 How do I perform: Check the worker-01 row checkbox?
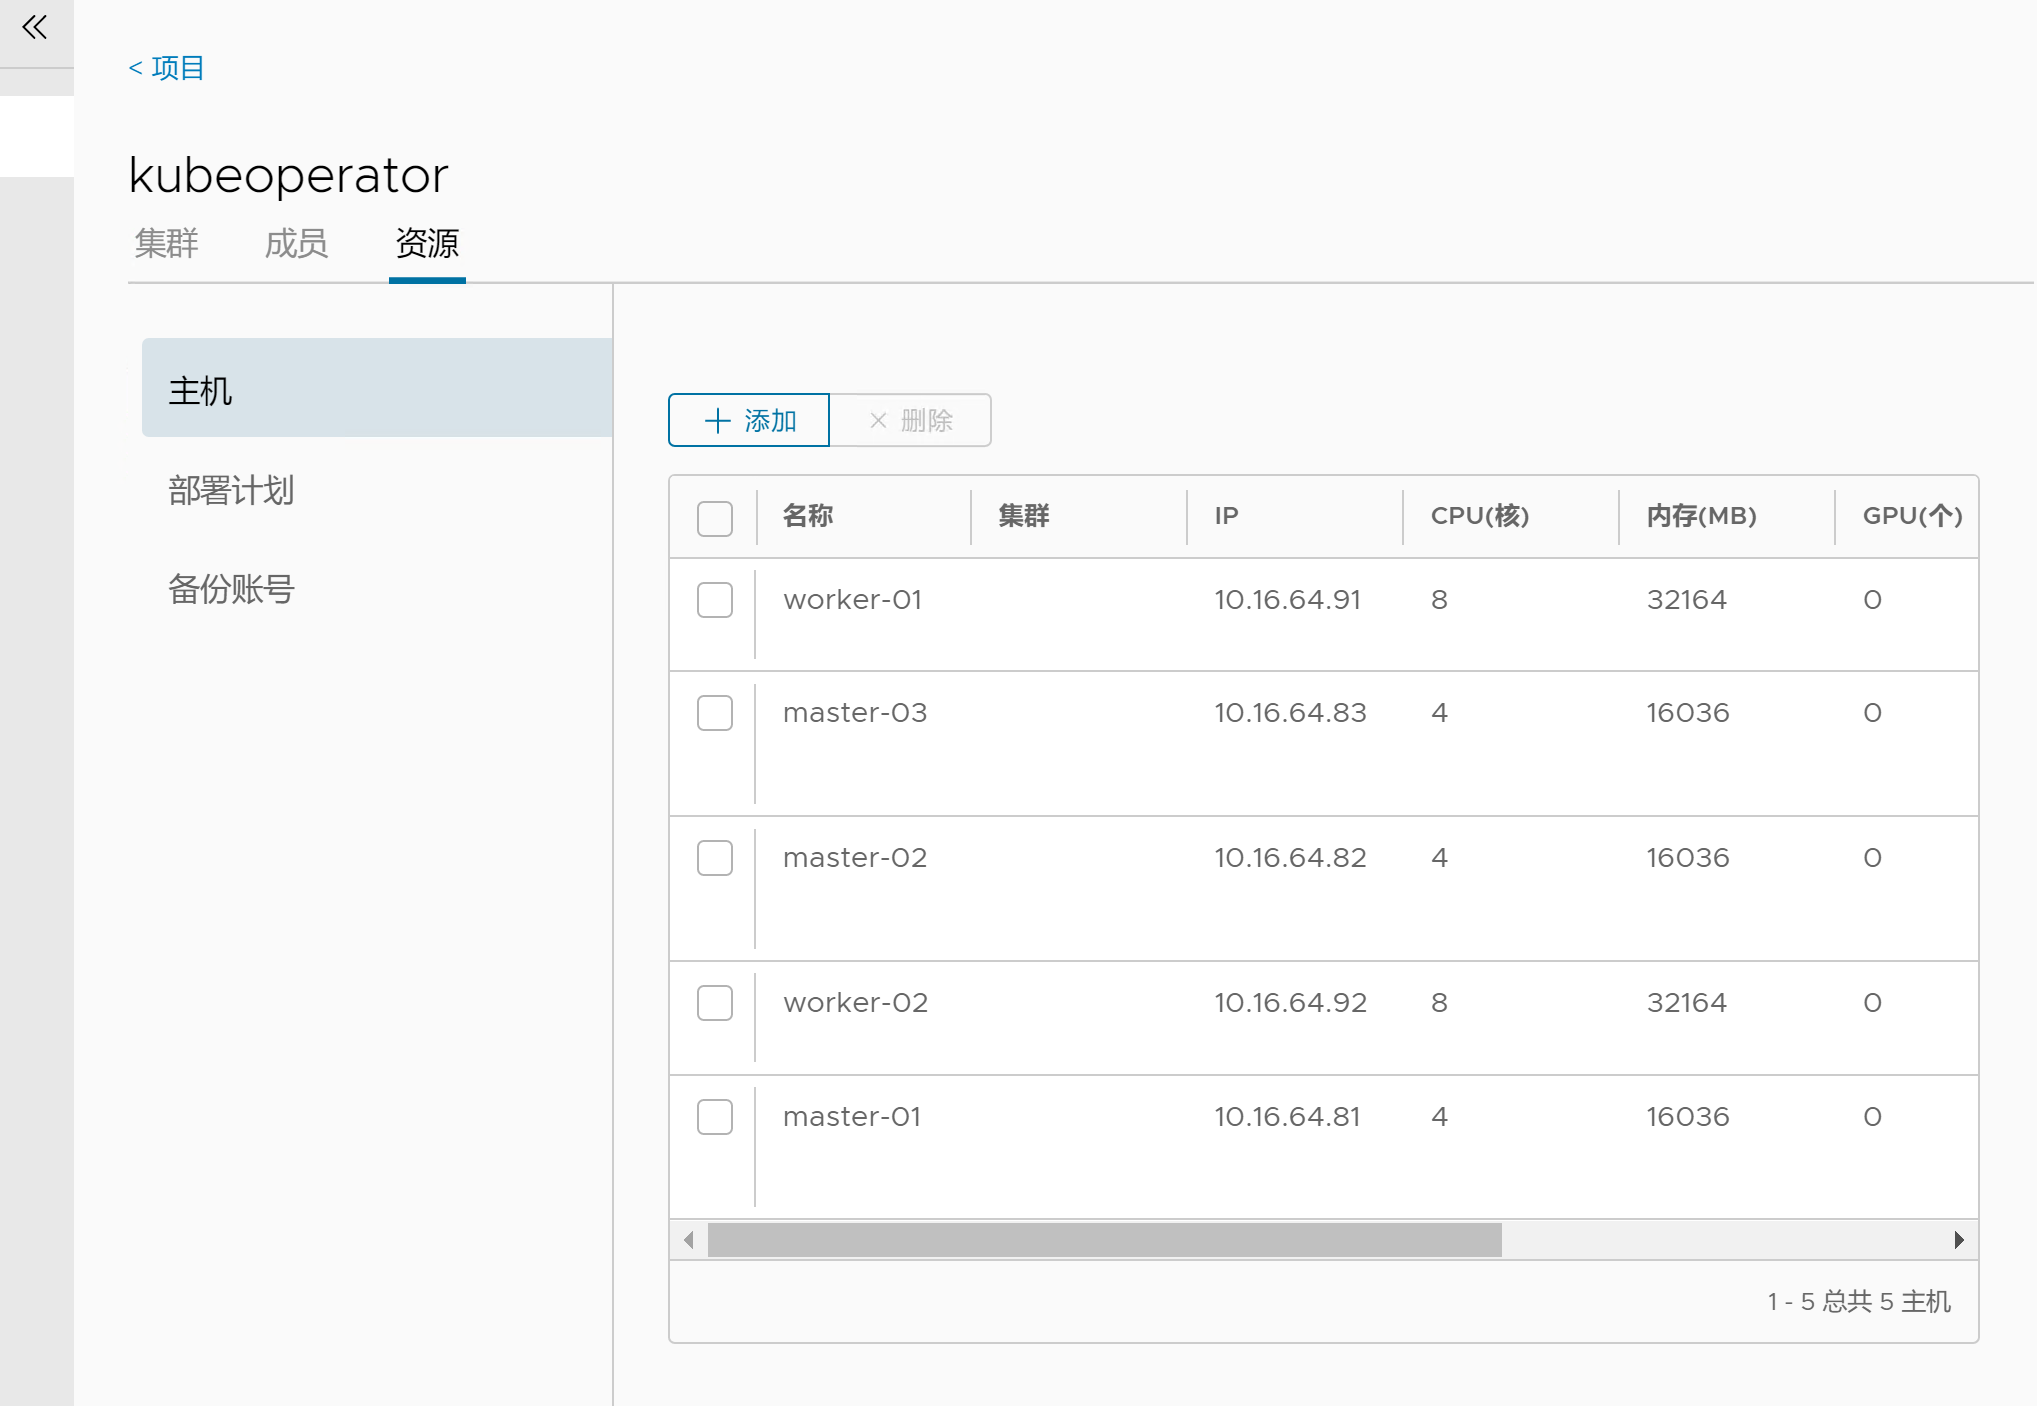point(715,600)
